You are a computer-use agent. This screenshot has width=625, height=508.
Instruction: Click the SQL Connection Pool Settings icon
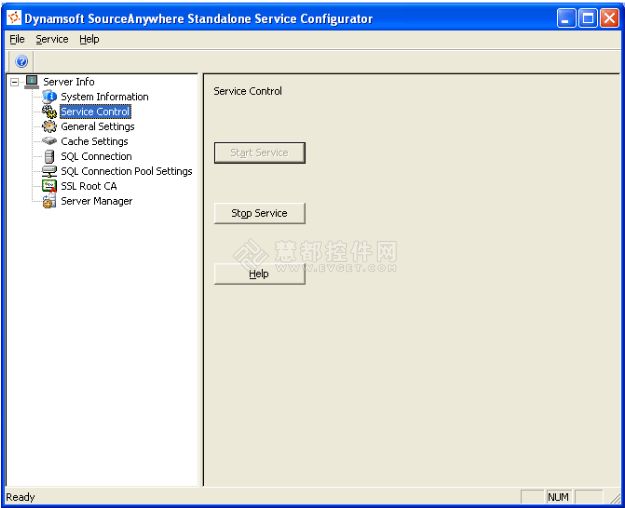(49, 171)
